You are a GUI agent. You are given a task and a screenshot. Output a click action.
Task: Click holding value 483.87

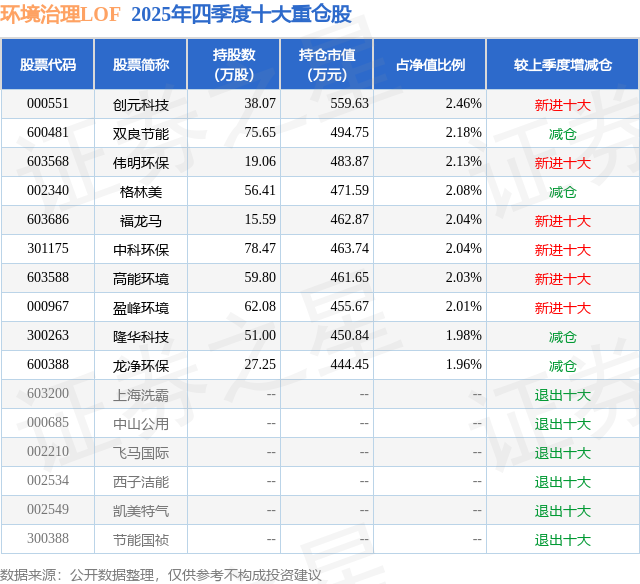coord(349,162)
